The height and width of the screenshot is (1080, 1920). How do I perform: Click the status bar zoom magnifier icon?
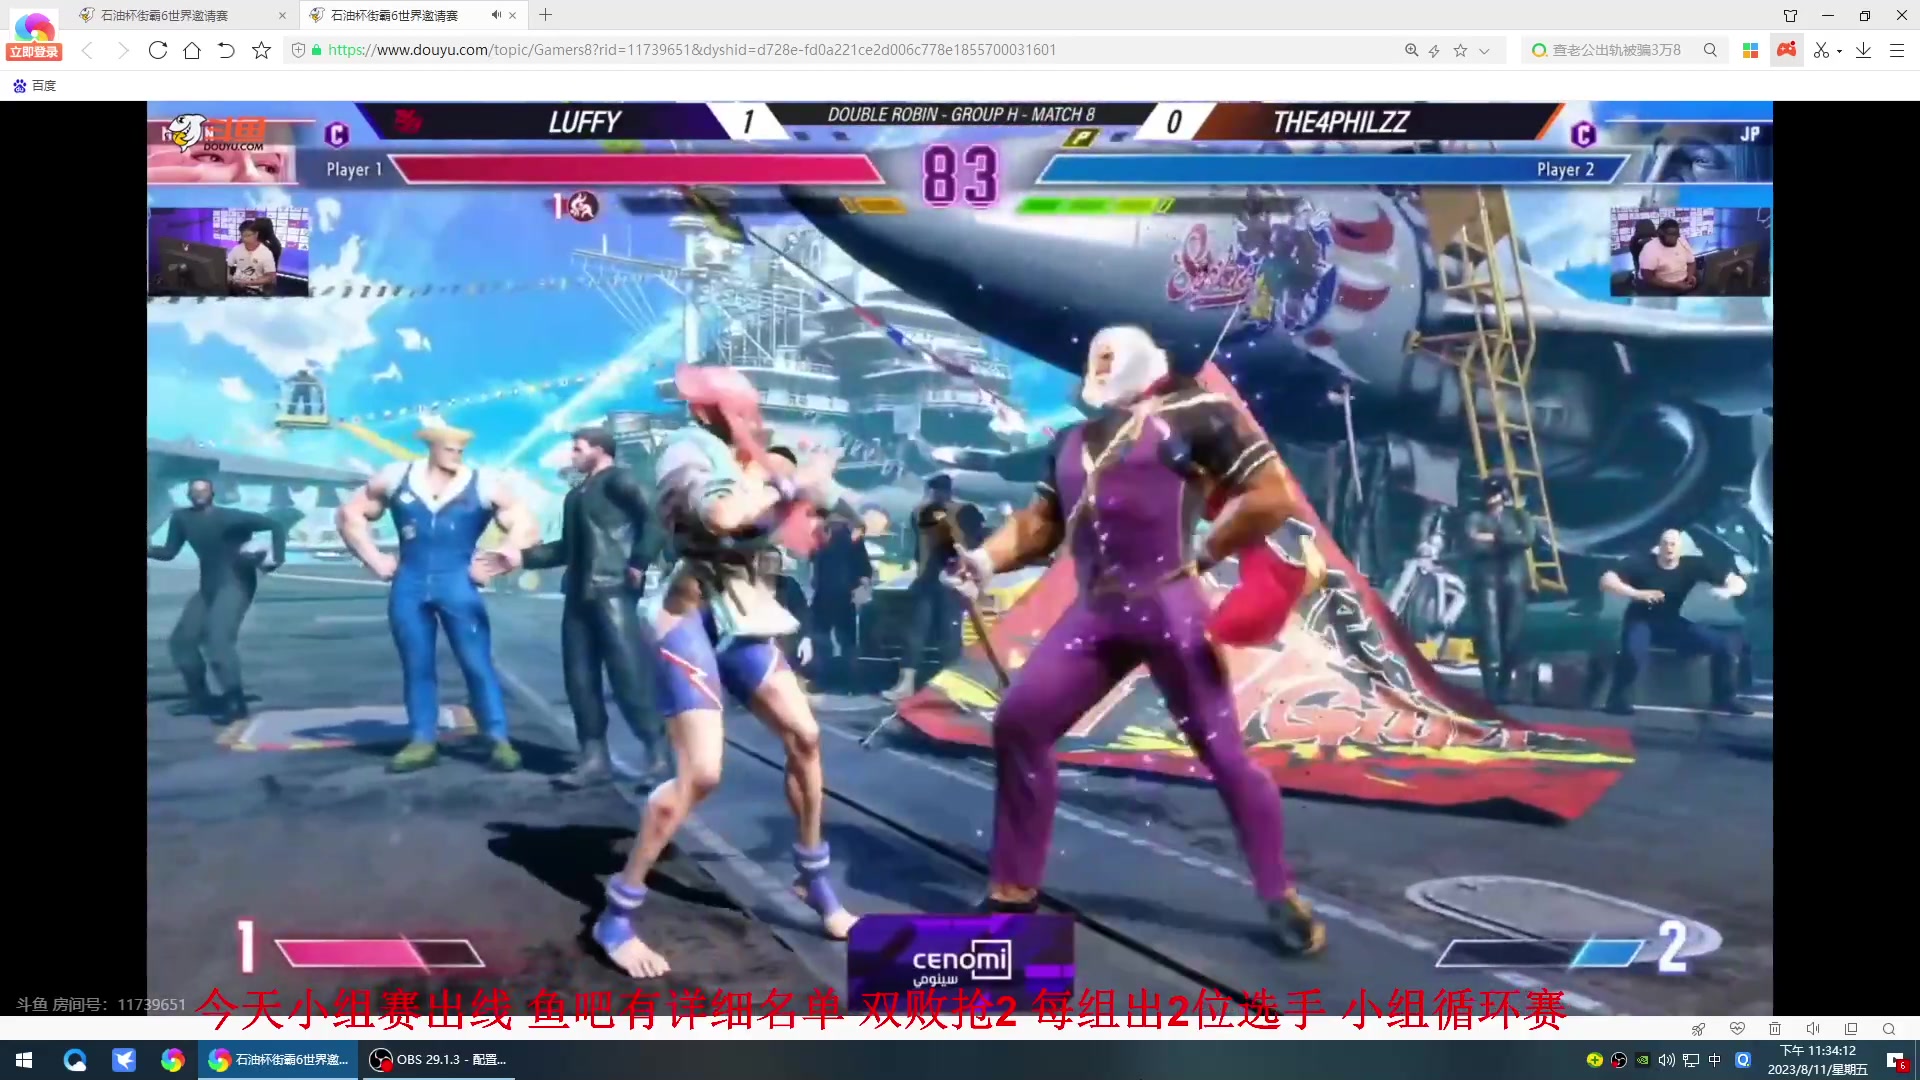coord(1889,1029)
